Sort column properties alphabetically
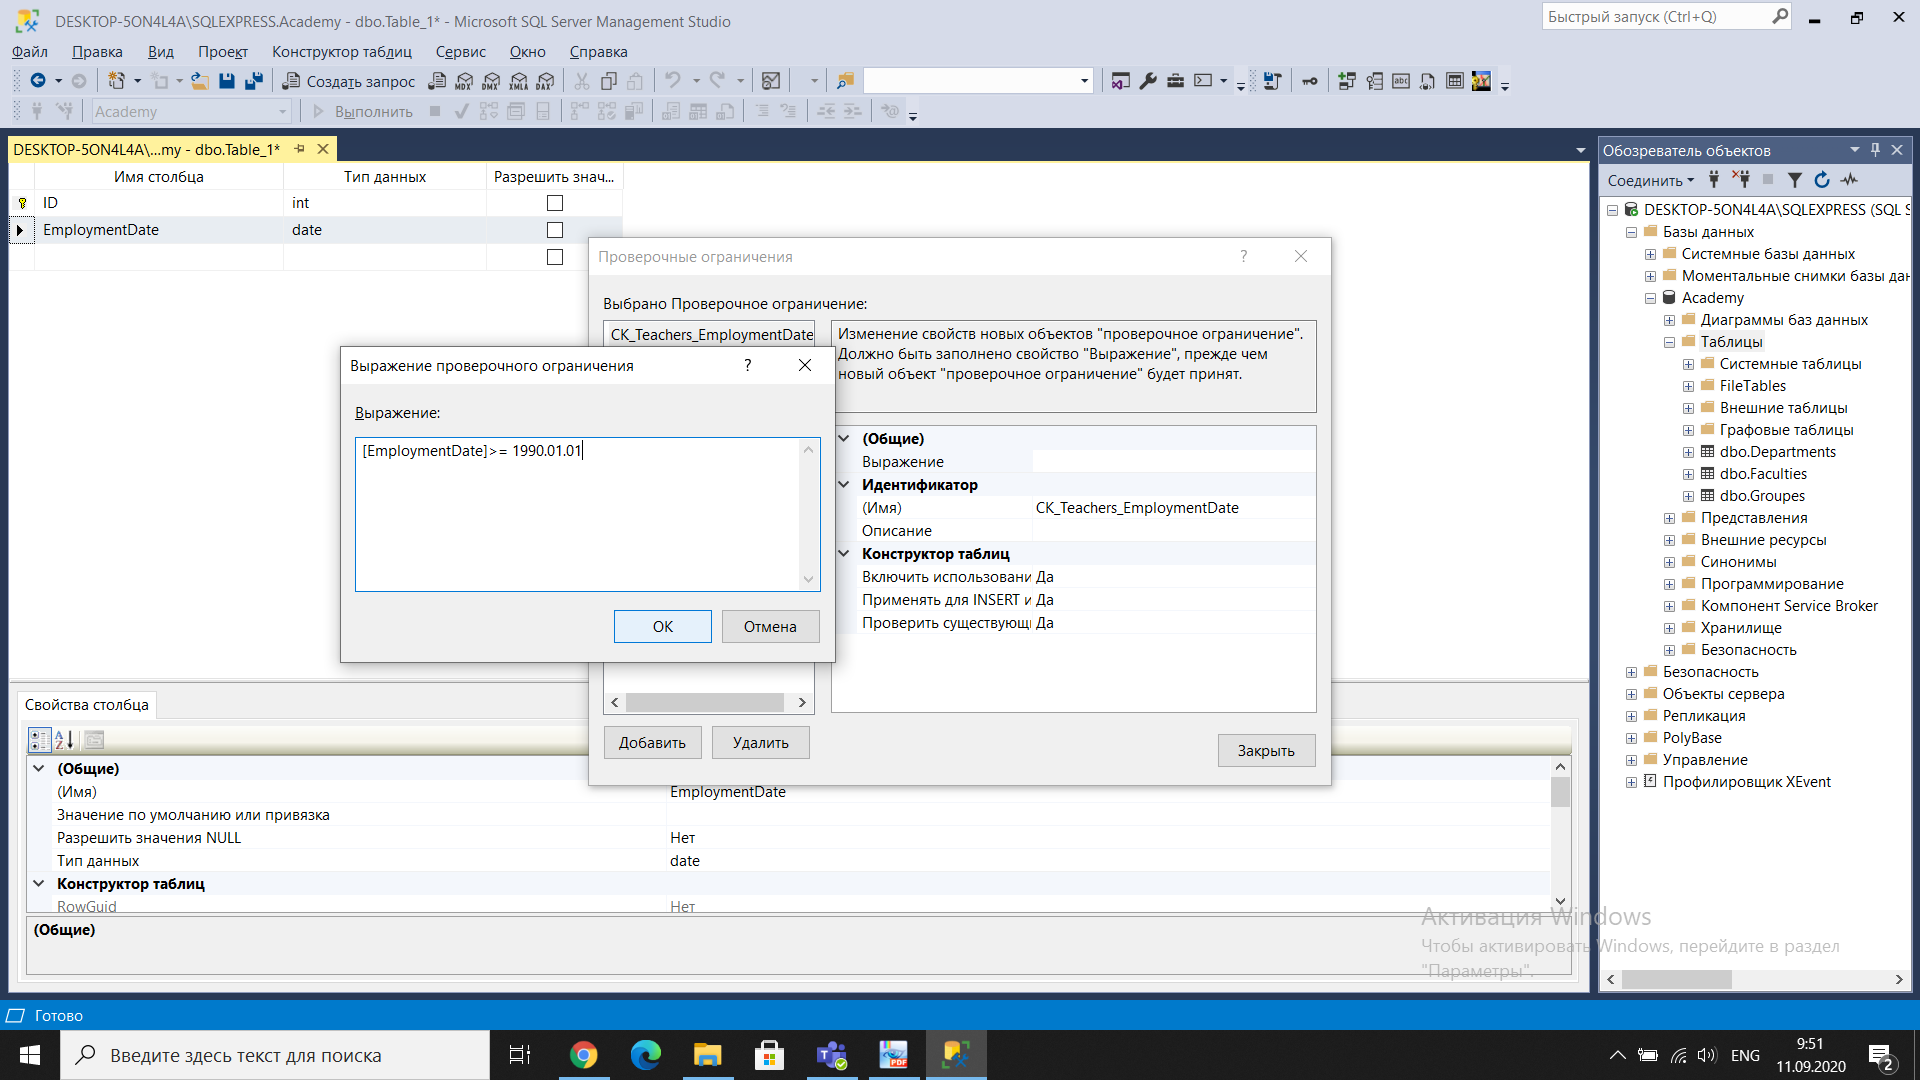This screenshot has height=1080, width=1920. point(64,740)
